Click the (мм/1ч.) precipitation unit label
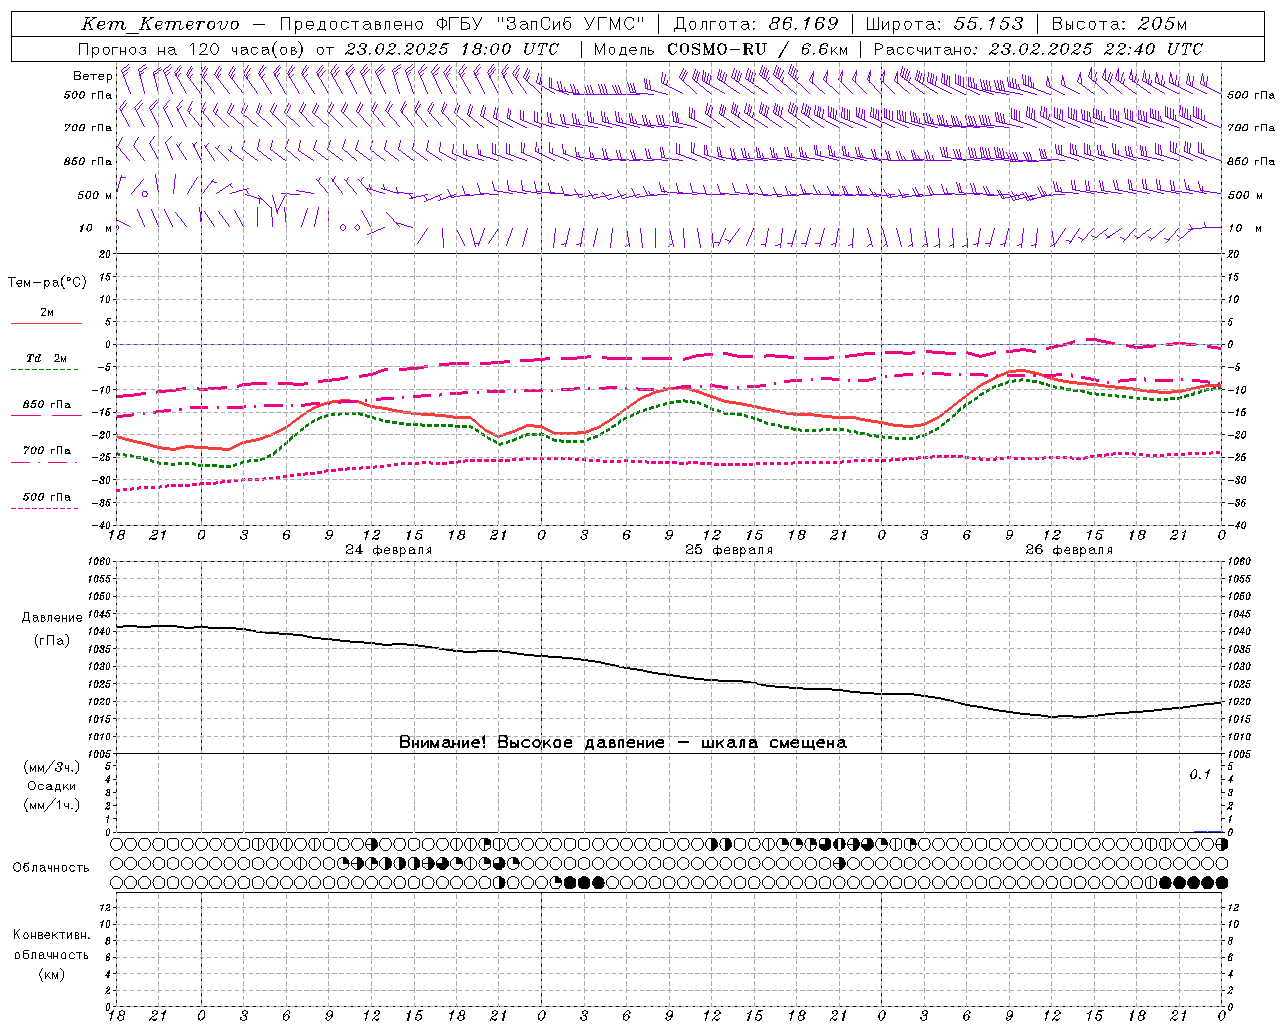Image resolution: width=1280 pixels, height=1024 pixels. click(x=52, y=805)
